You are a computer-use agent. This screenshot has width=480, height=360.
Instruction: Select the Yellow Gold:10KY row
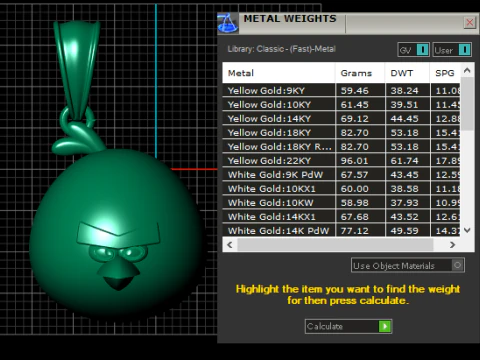(x=341, y=105)
